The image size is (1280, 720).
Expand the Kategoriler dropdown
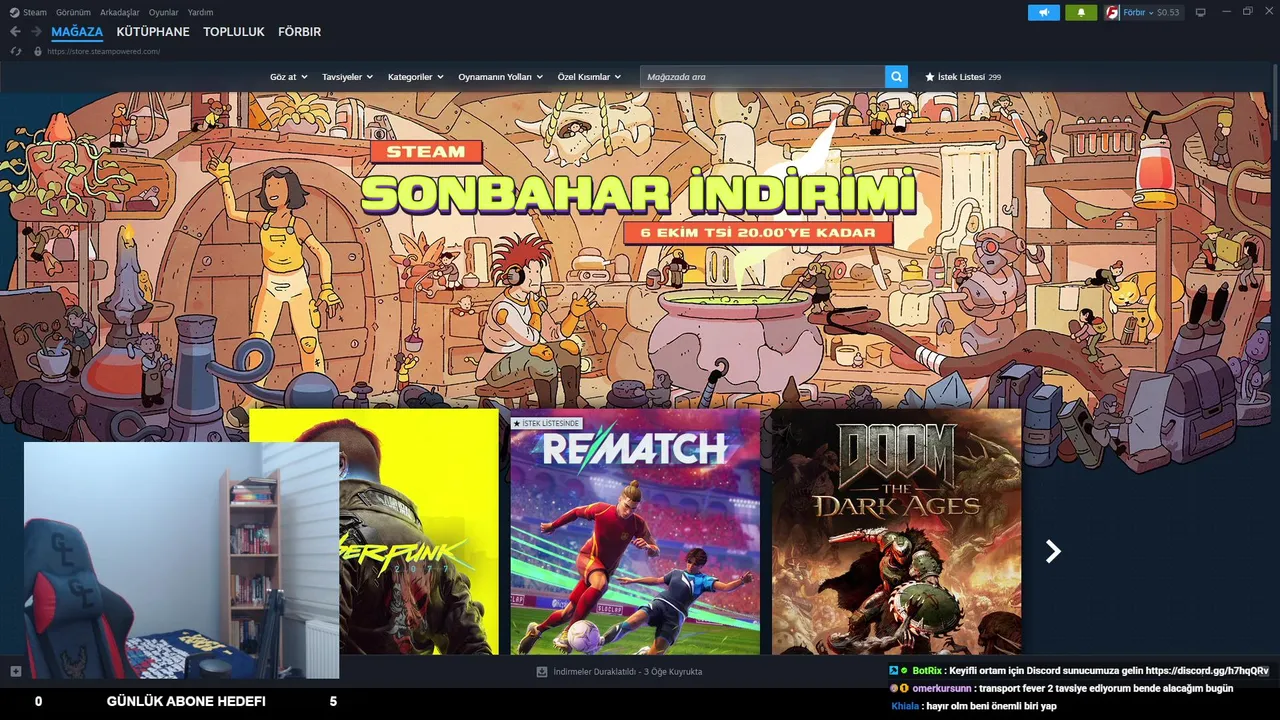[x=415, y=77]
